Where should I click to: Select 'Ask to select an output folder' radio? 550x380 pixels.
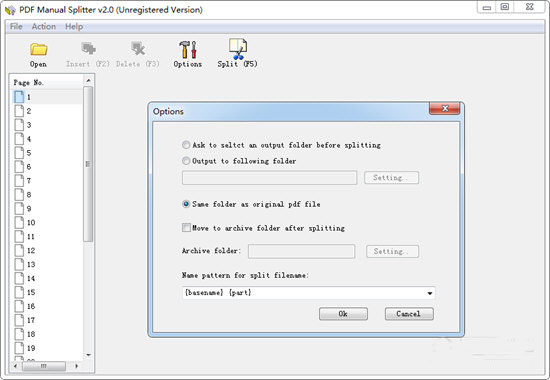point(186,145)
